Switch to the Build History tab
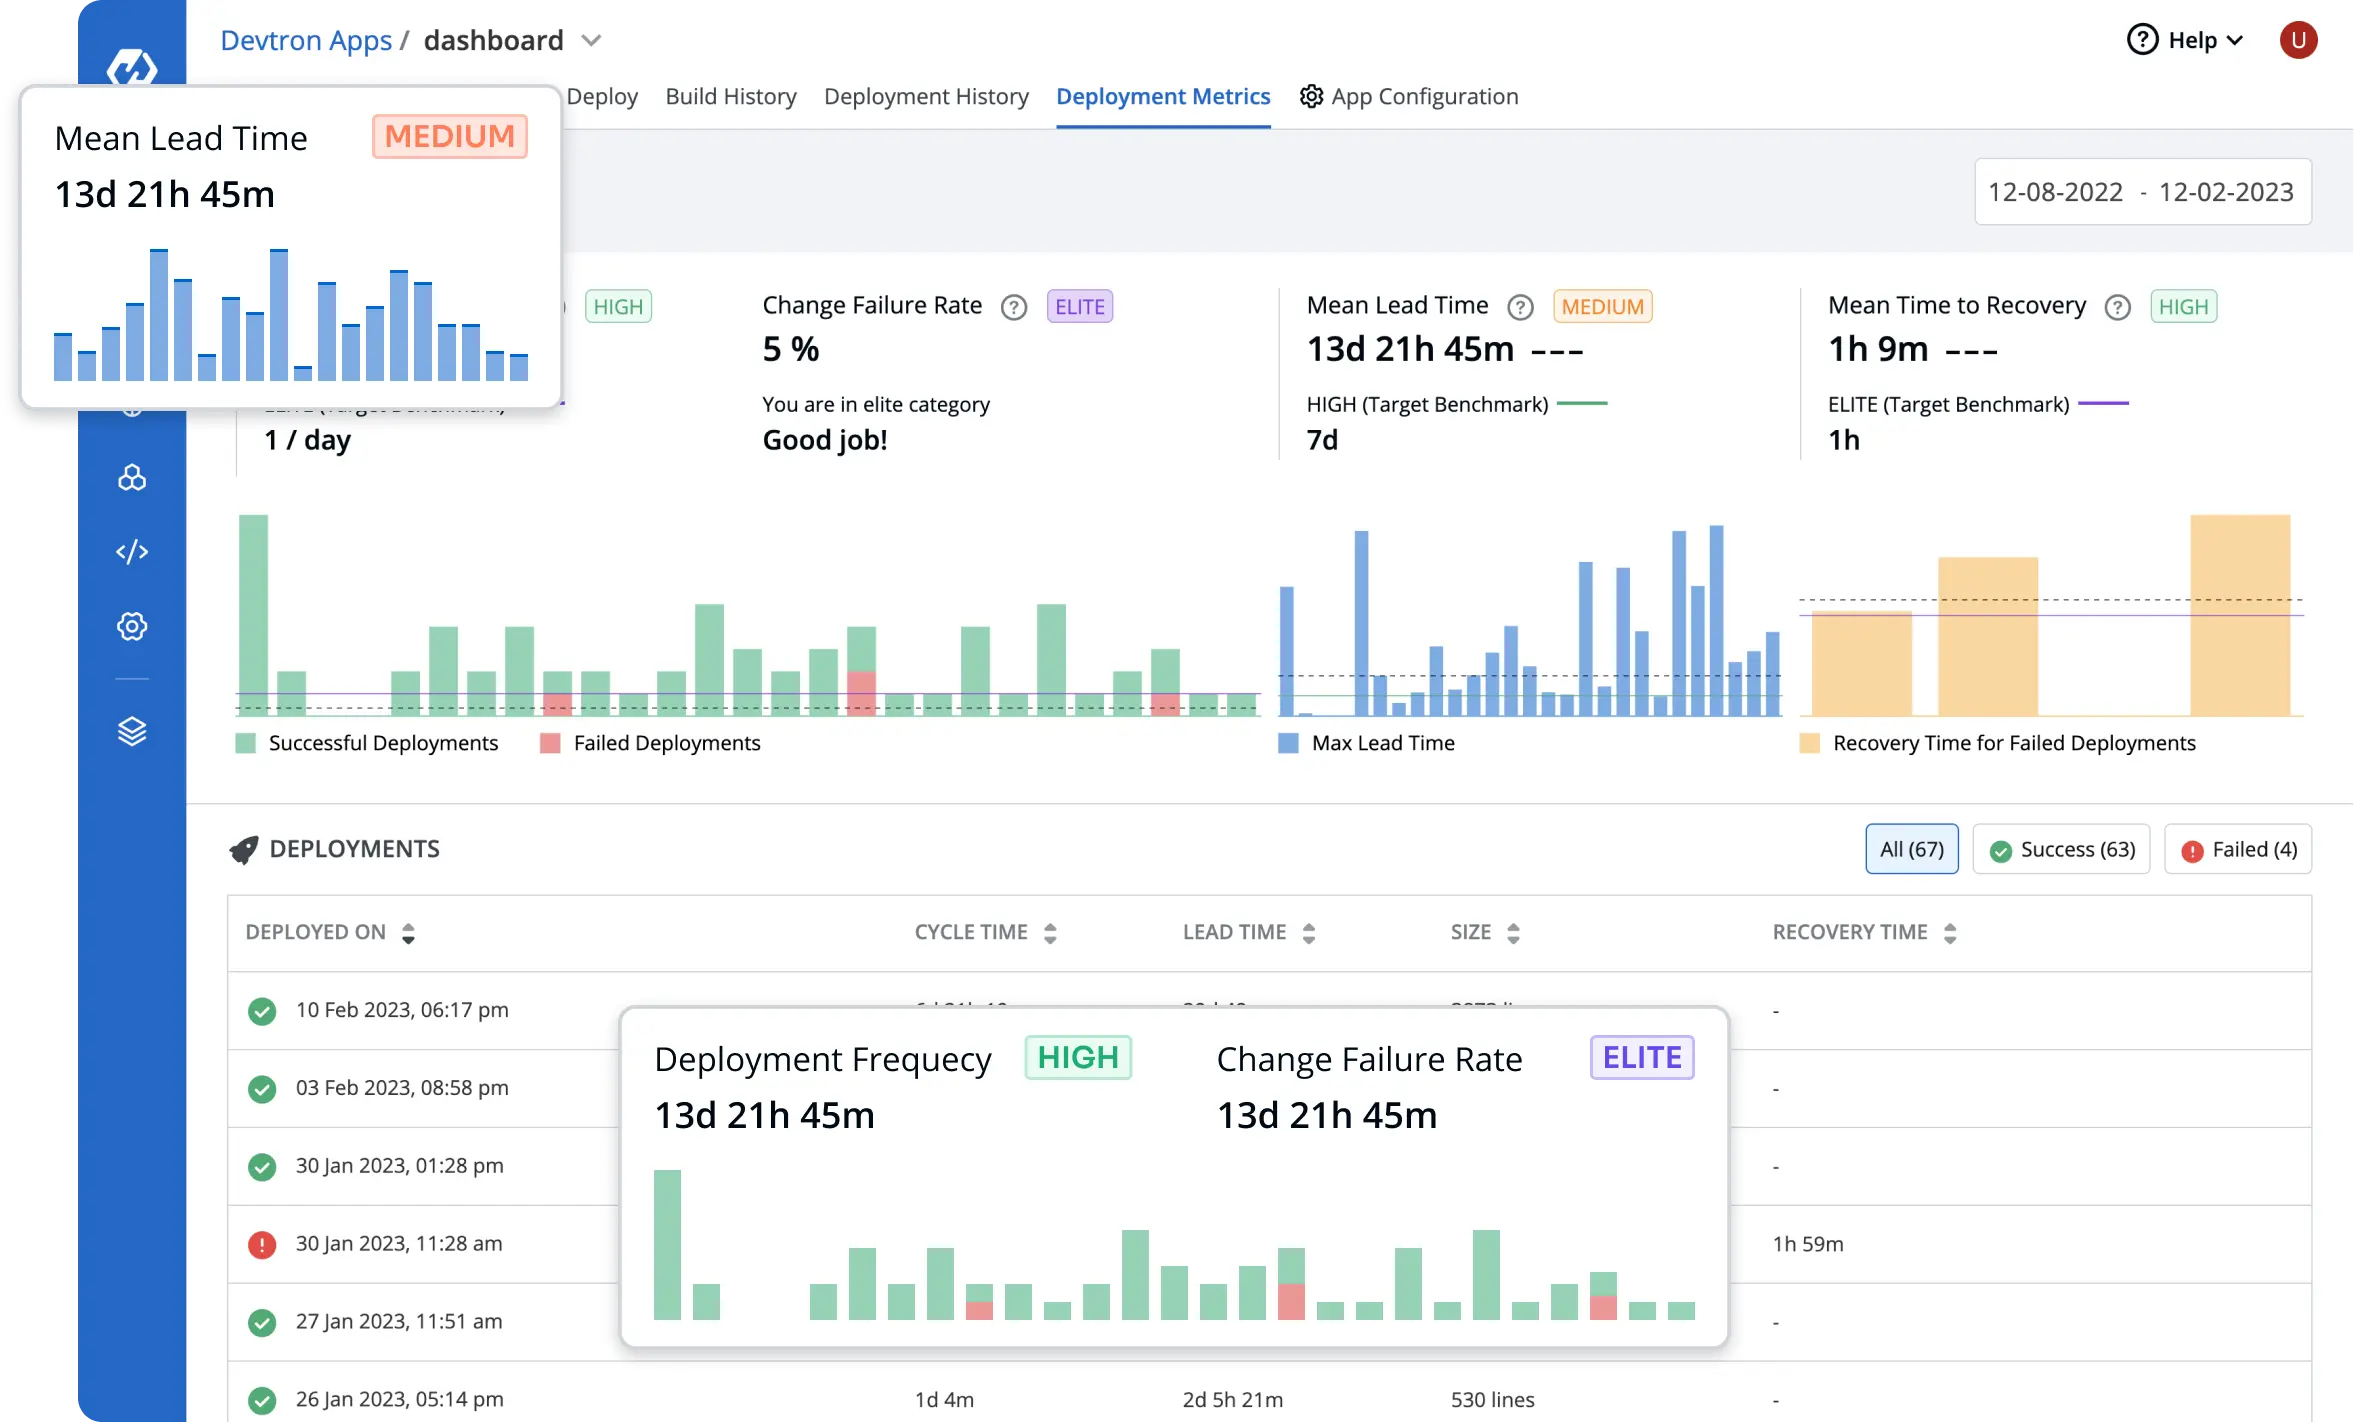Image resolution: width=2354 pixels, height=1422 pixels. point(731,97)
